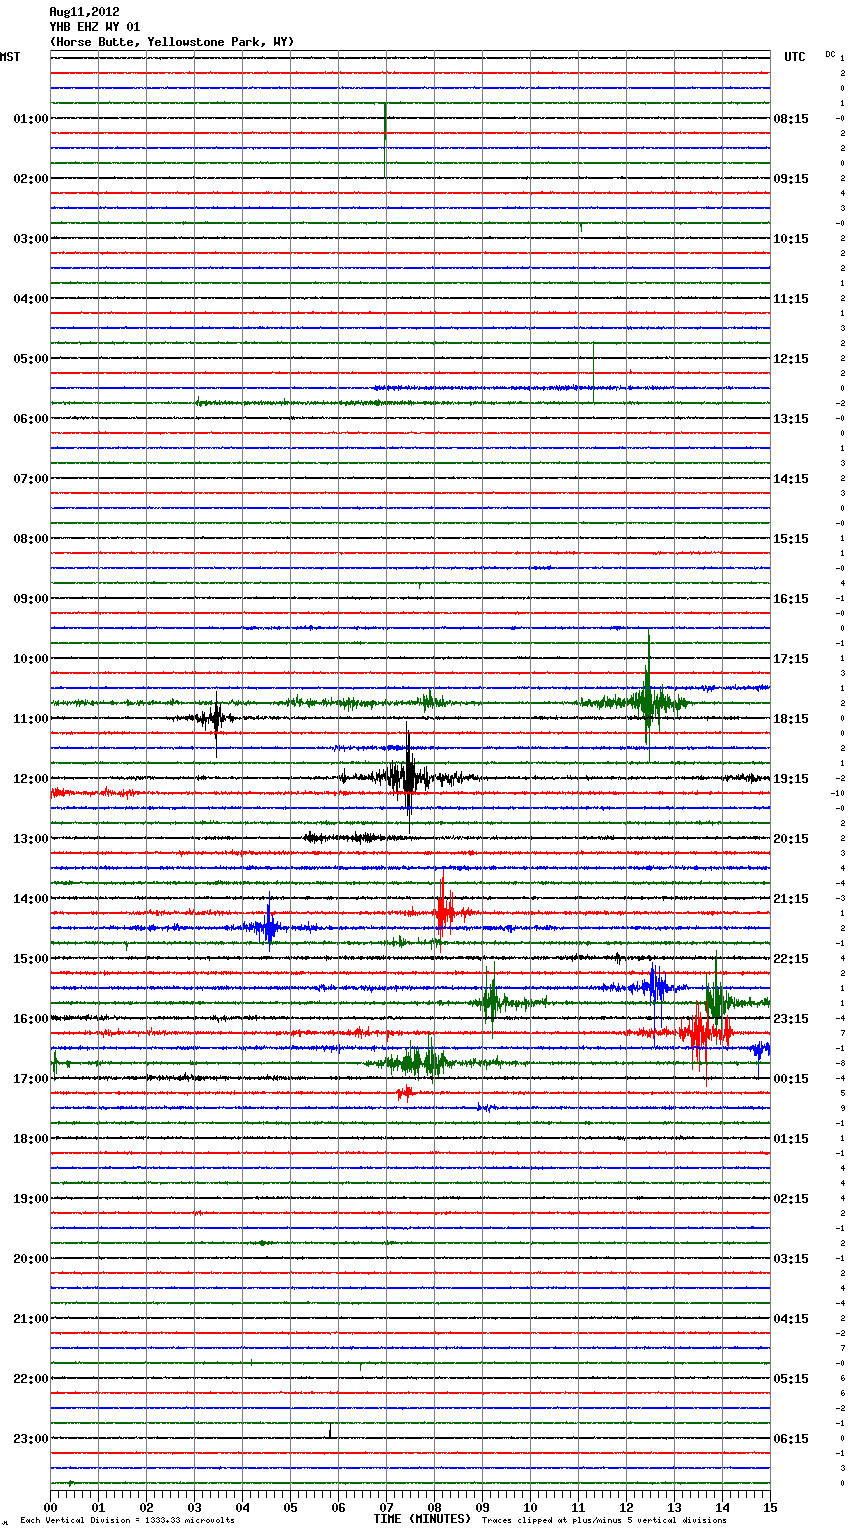
Task: Click the '04:15' UTC time label
Action: (791, 1319)
